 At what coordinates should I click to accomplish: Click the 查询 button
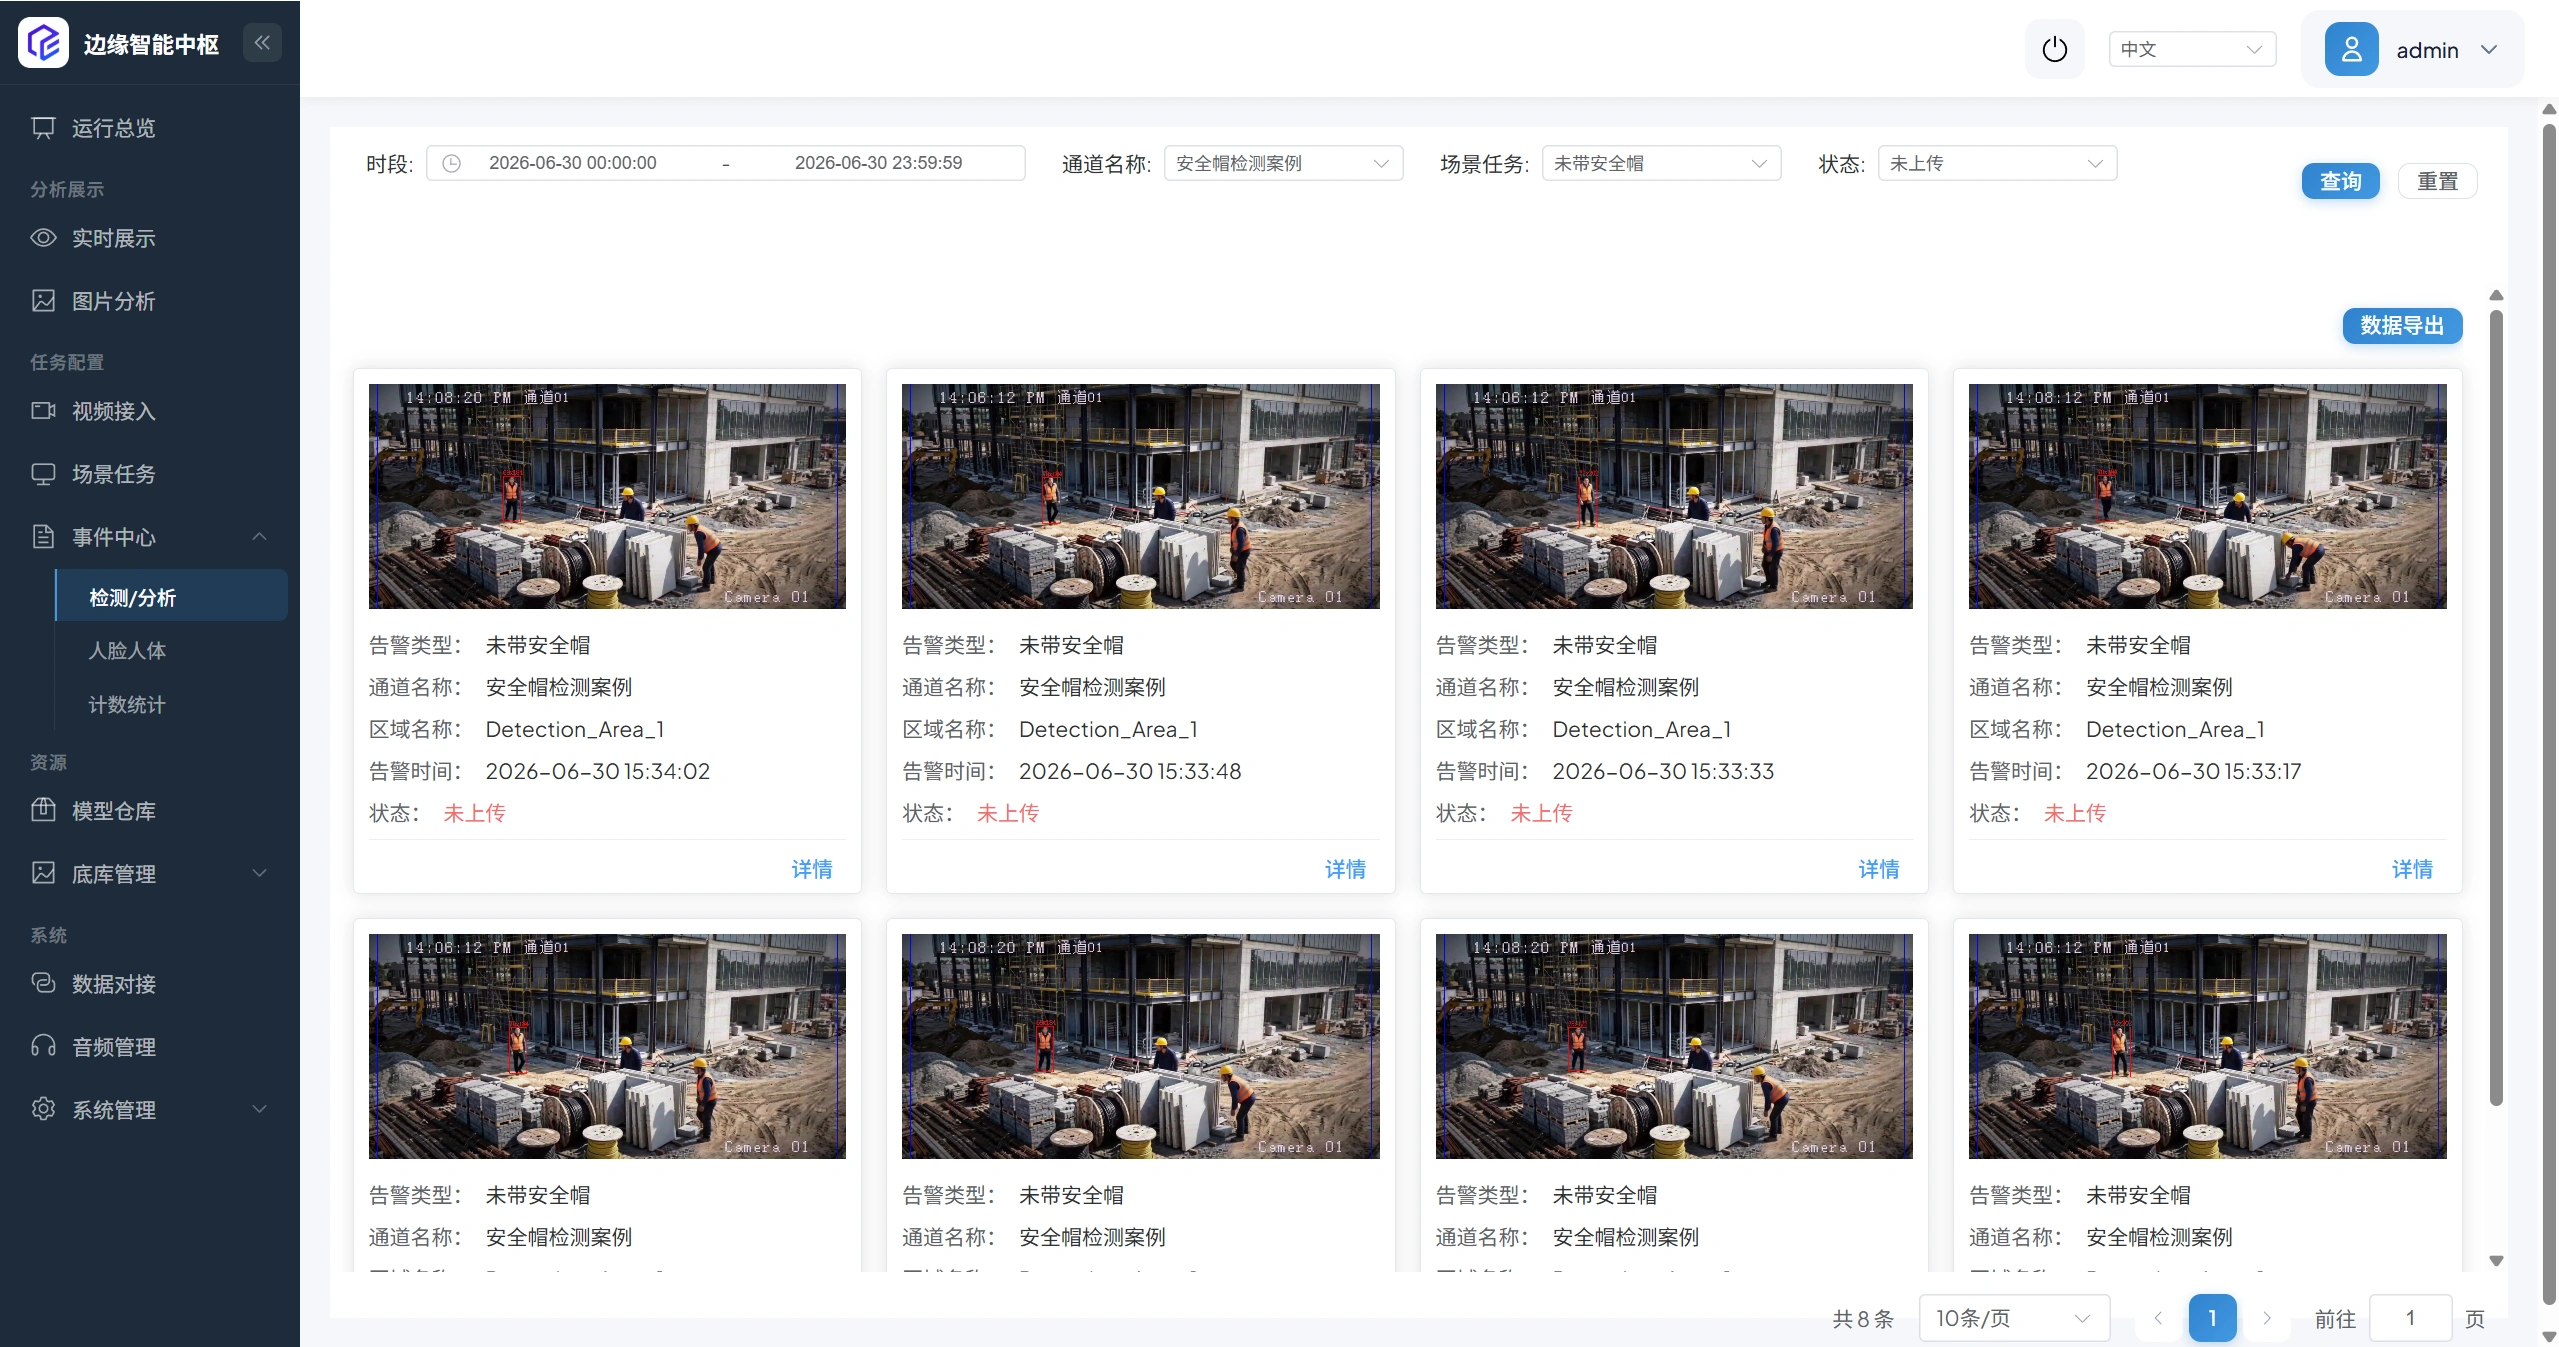click(2340, 181)
